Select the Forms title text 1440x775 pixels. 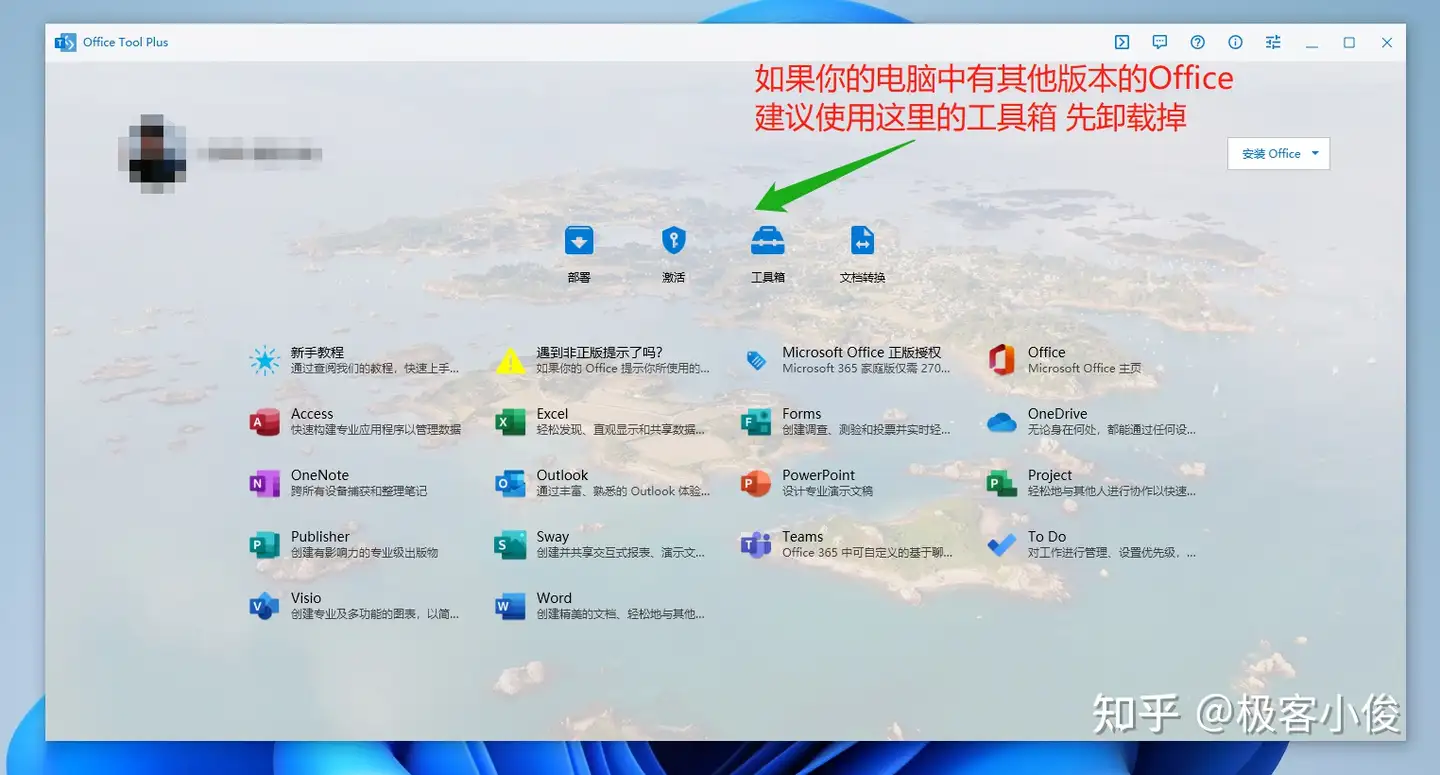pos(802,414)
